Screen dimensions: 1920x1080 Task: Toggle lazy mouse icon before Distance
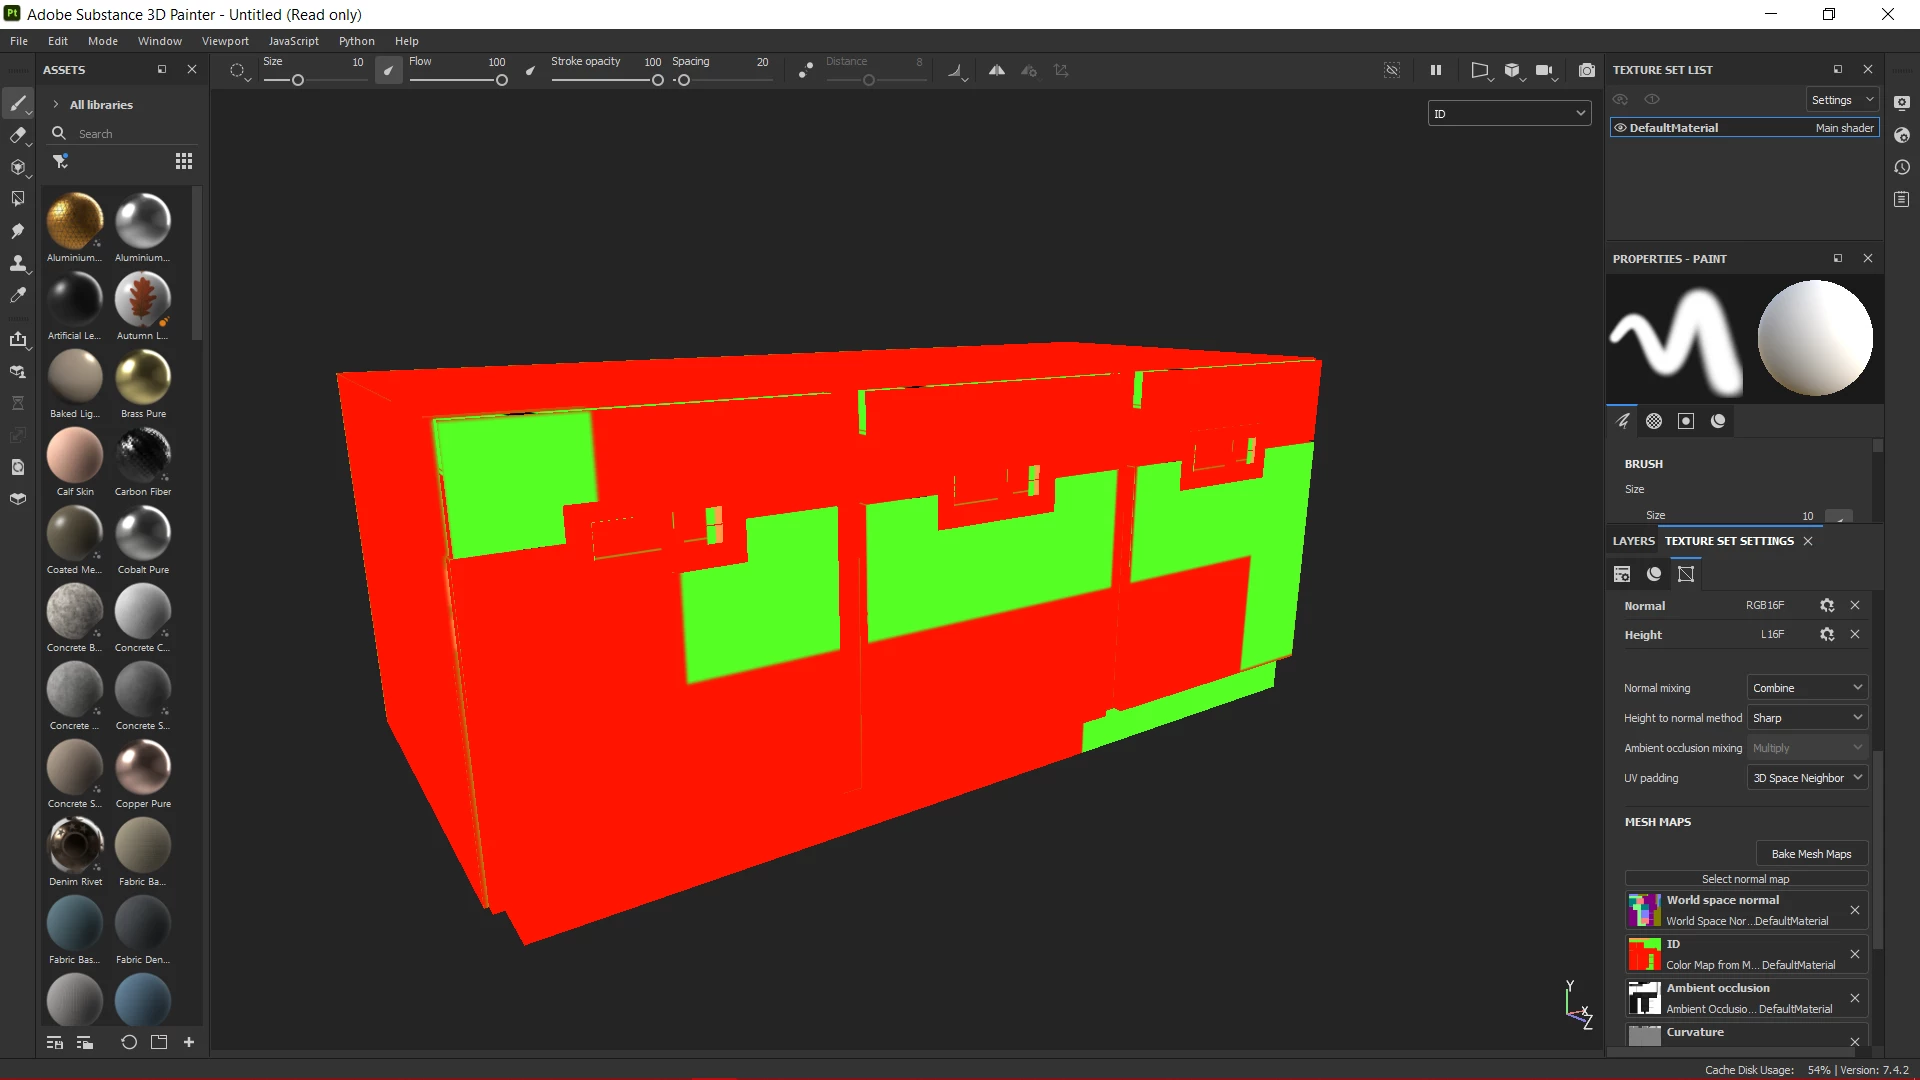[805, 70]
